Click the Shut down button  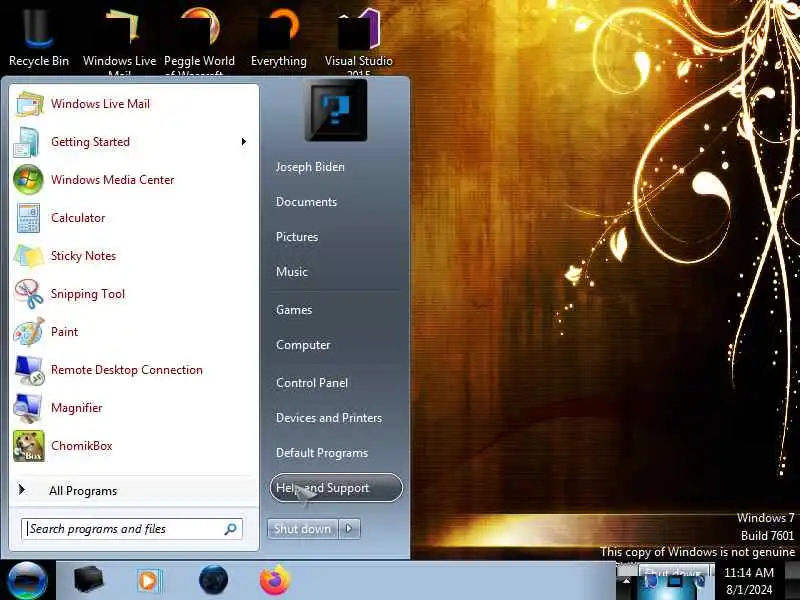click(x=303, y=529)
